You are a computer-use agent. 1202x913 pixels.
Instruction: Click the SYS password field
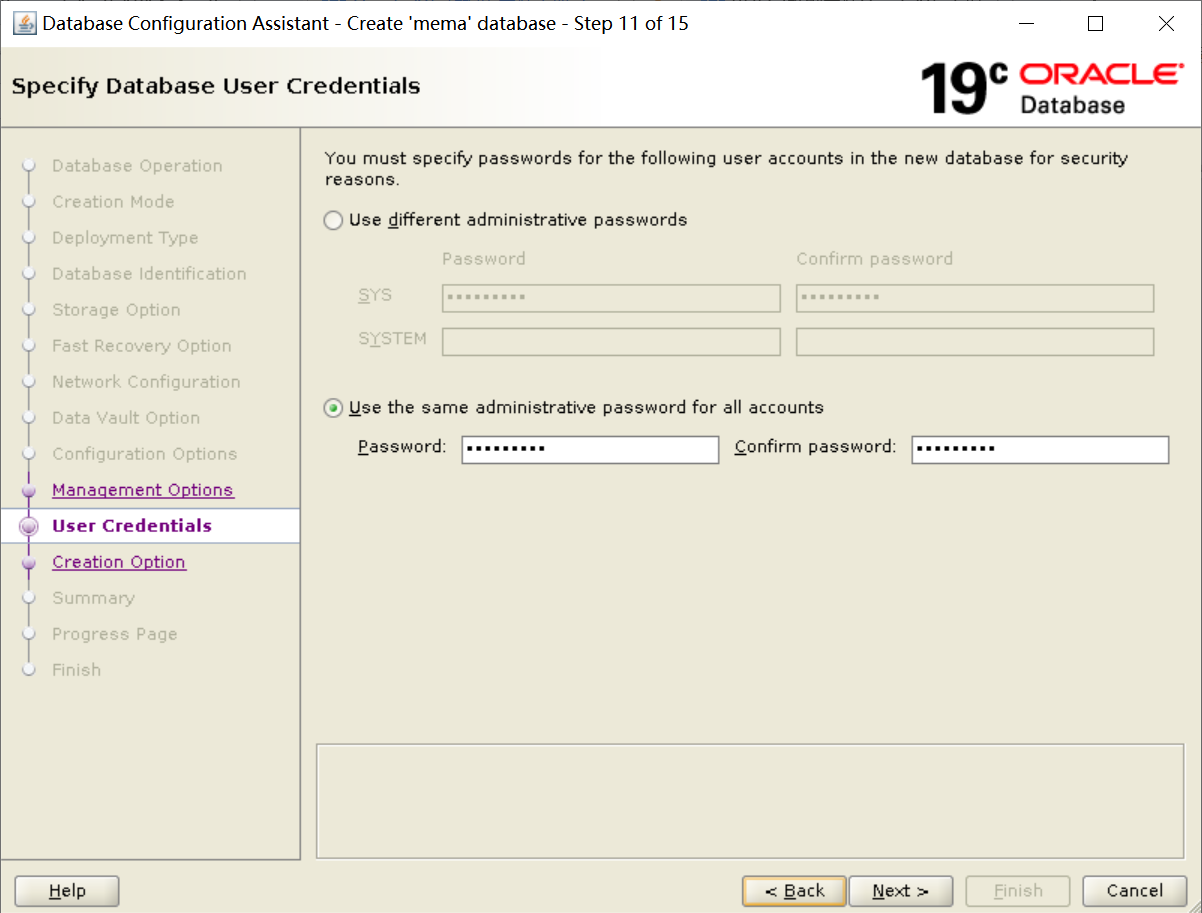[x=610, y=297]
